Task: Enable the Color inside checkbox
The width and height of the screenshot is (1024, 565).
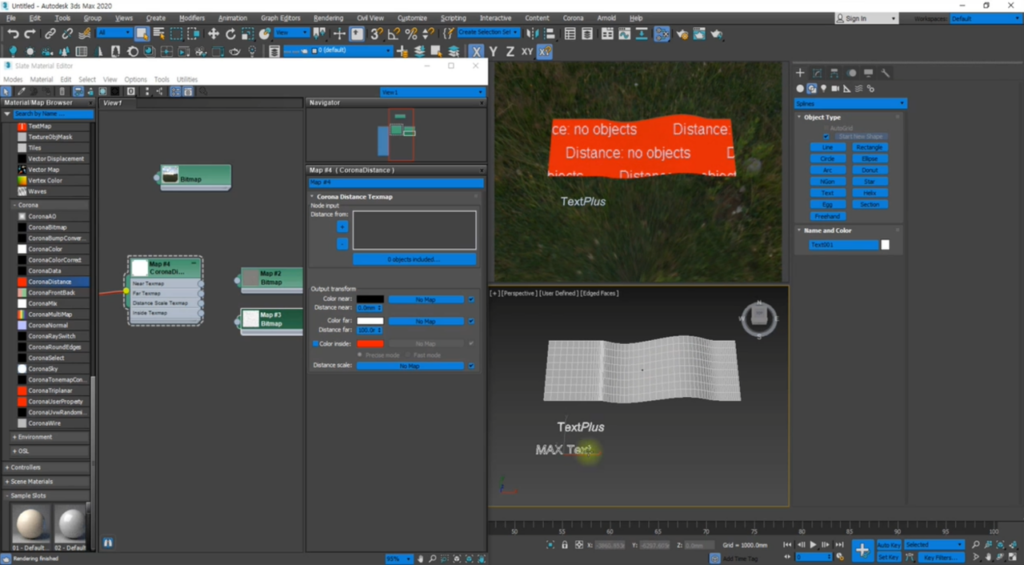Action: 315,344
